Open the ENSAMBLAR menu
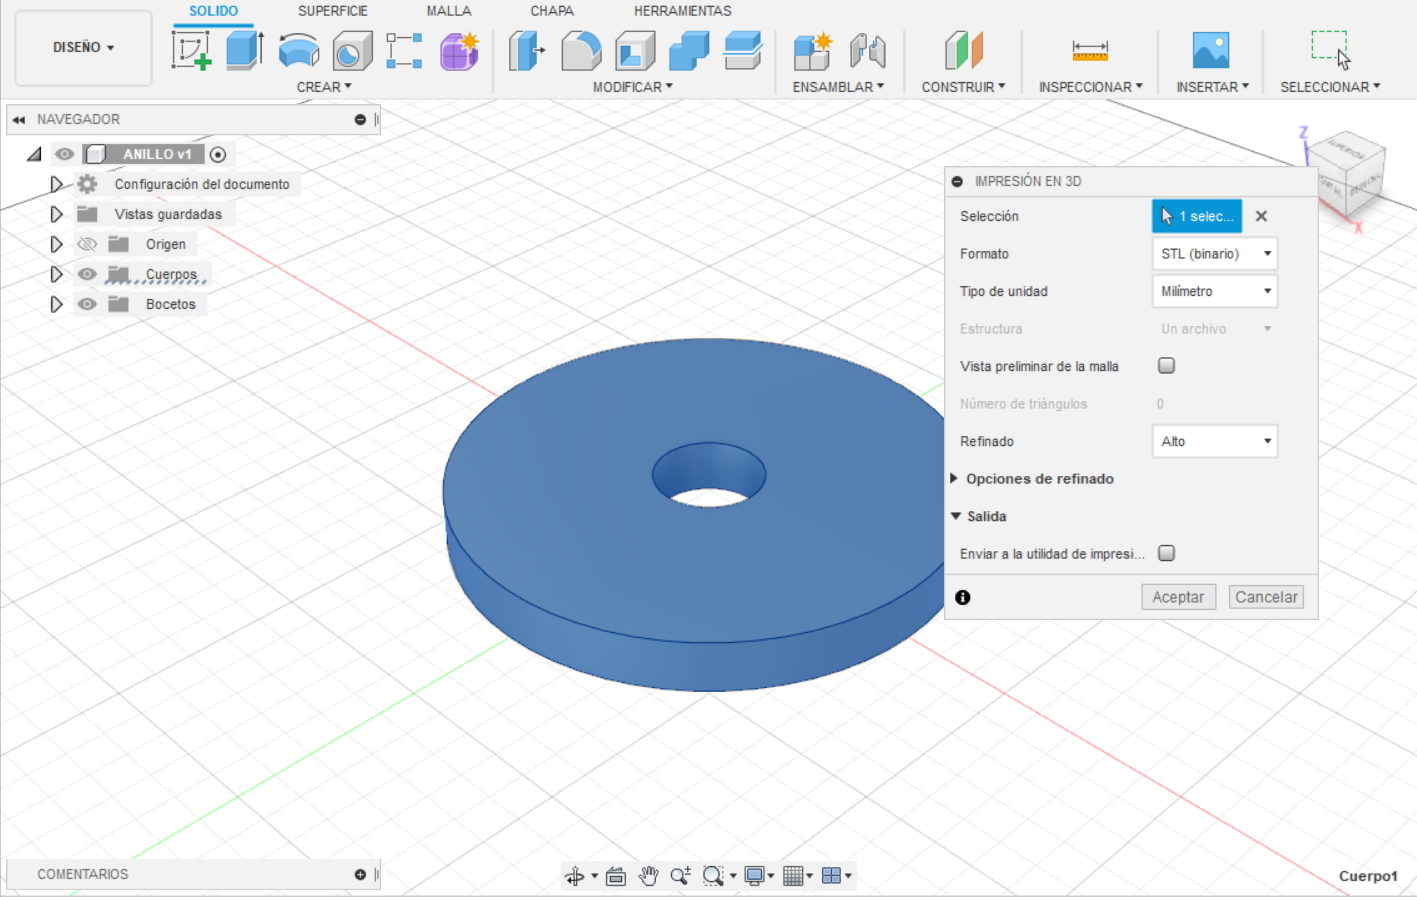This screenshot has height=897, width=1417. coord(838,87)
